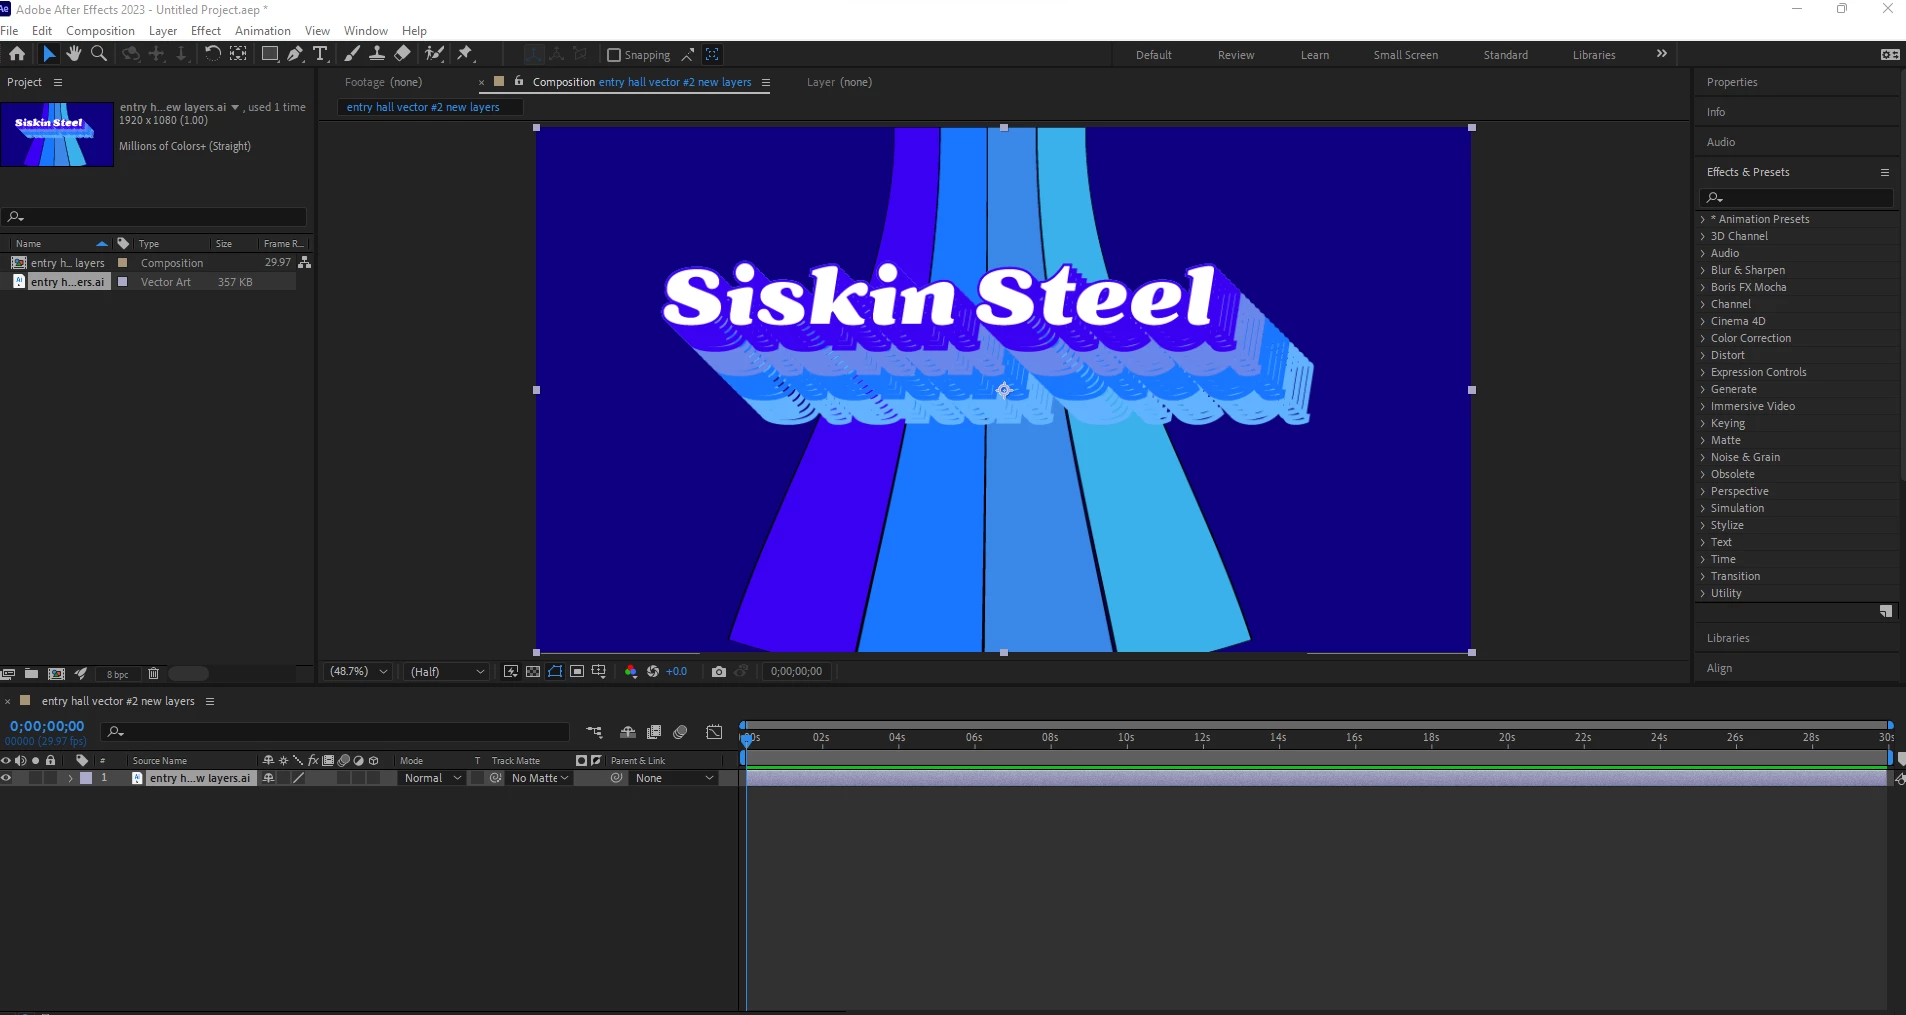Click the Effects & Presets search field
The width and height of the screenshot is (1906, 1015).
1796,197
